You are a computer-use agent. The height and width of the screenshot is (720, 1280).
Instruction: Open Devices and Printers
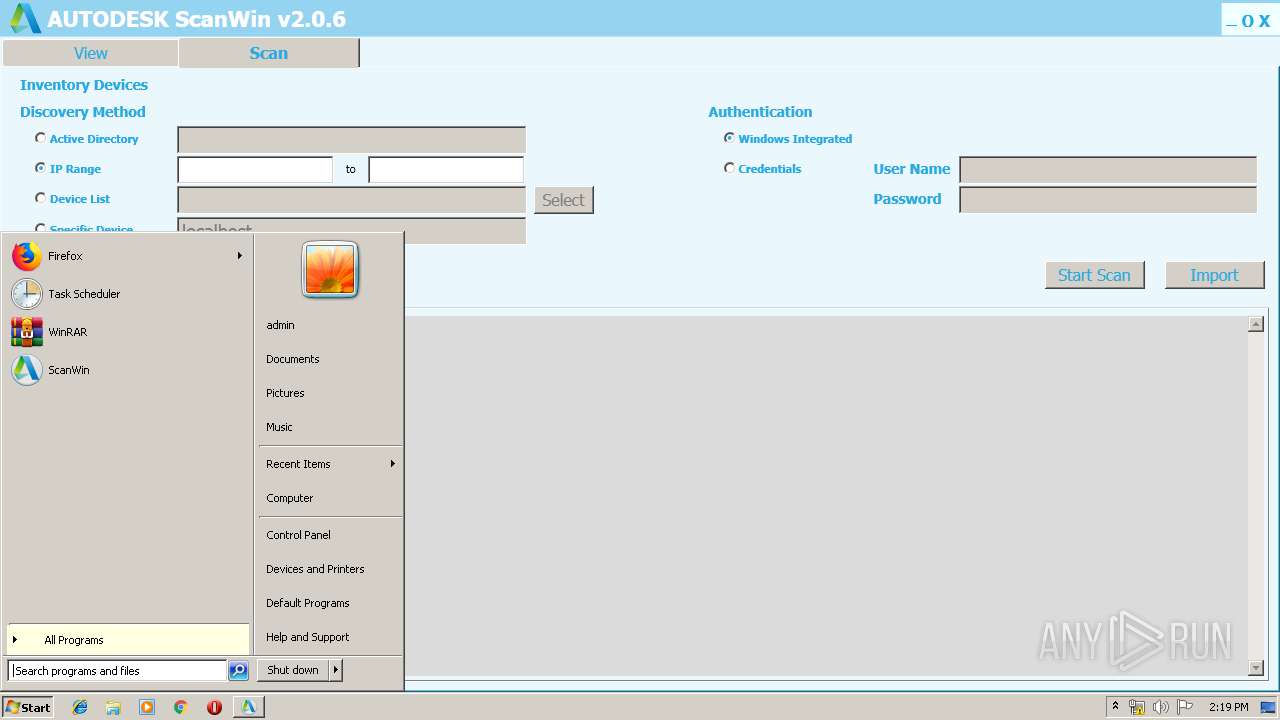pyautogui.click(x=315, y=569)
